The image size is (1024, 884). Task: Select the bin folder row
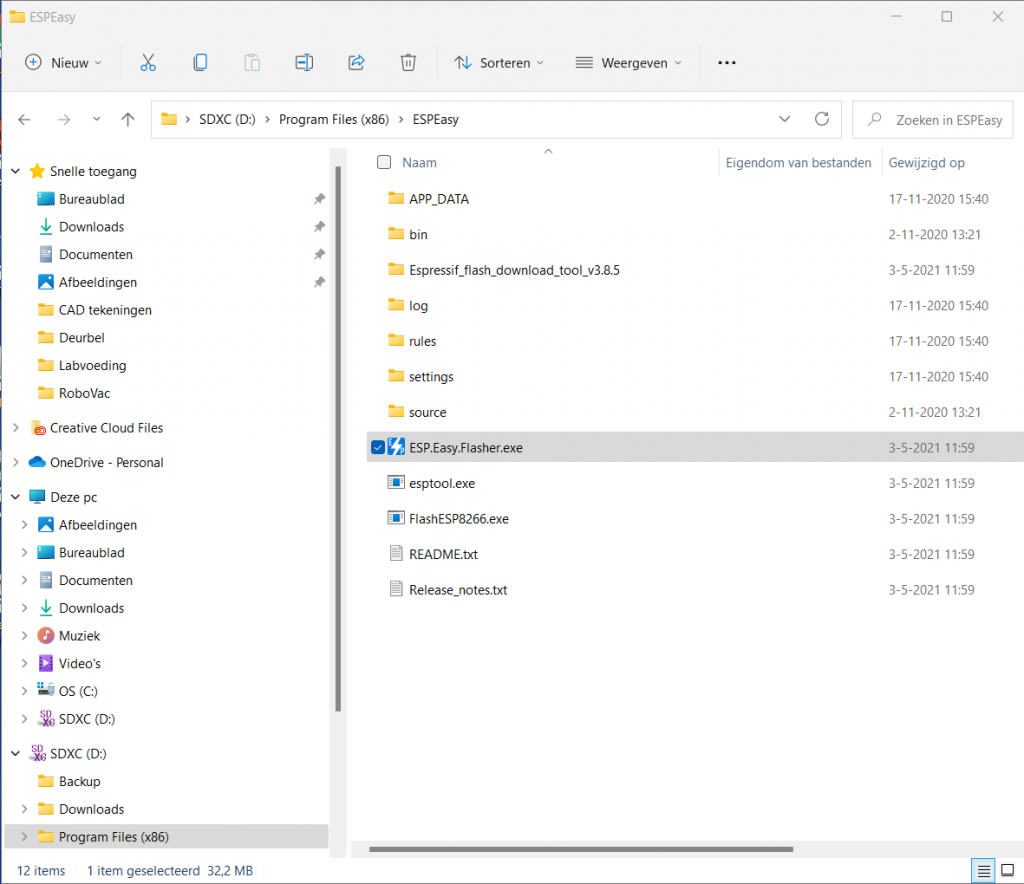(x=695, y=234)
